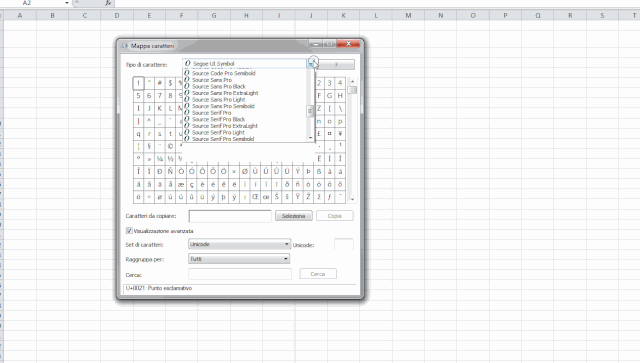Choose Source Sans Pro font
The height and width of the screenshot is (363, 640).
[x=212, y=80]
